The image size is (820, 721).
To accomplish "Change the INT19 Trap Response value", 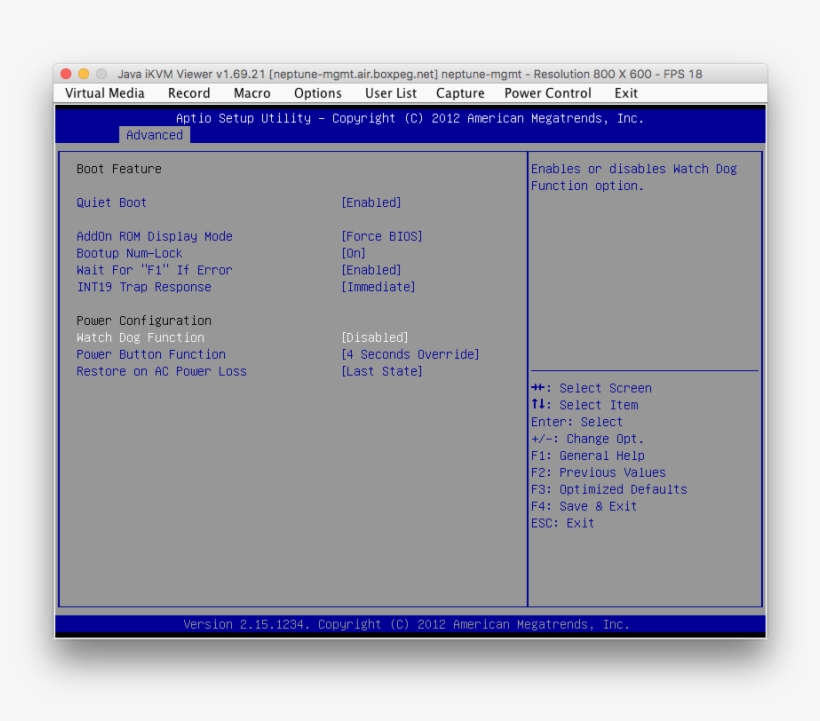I will pos(378,287).
